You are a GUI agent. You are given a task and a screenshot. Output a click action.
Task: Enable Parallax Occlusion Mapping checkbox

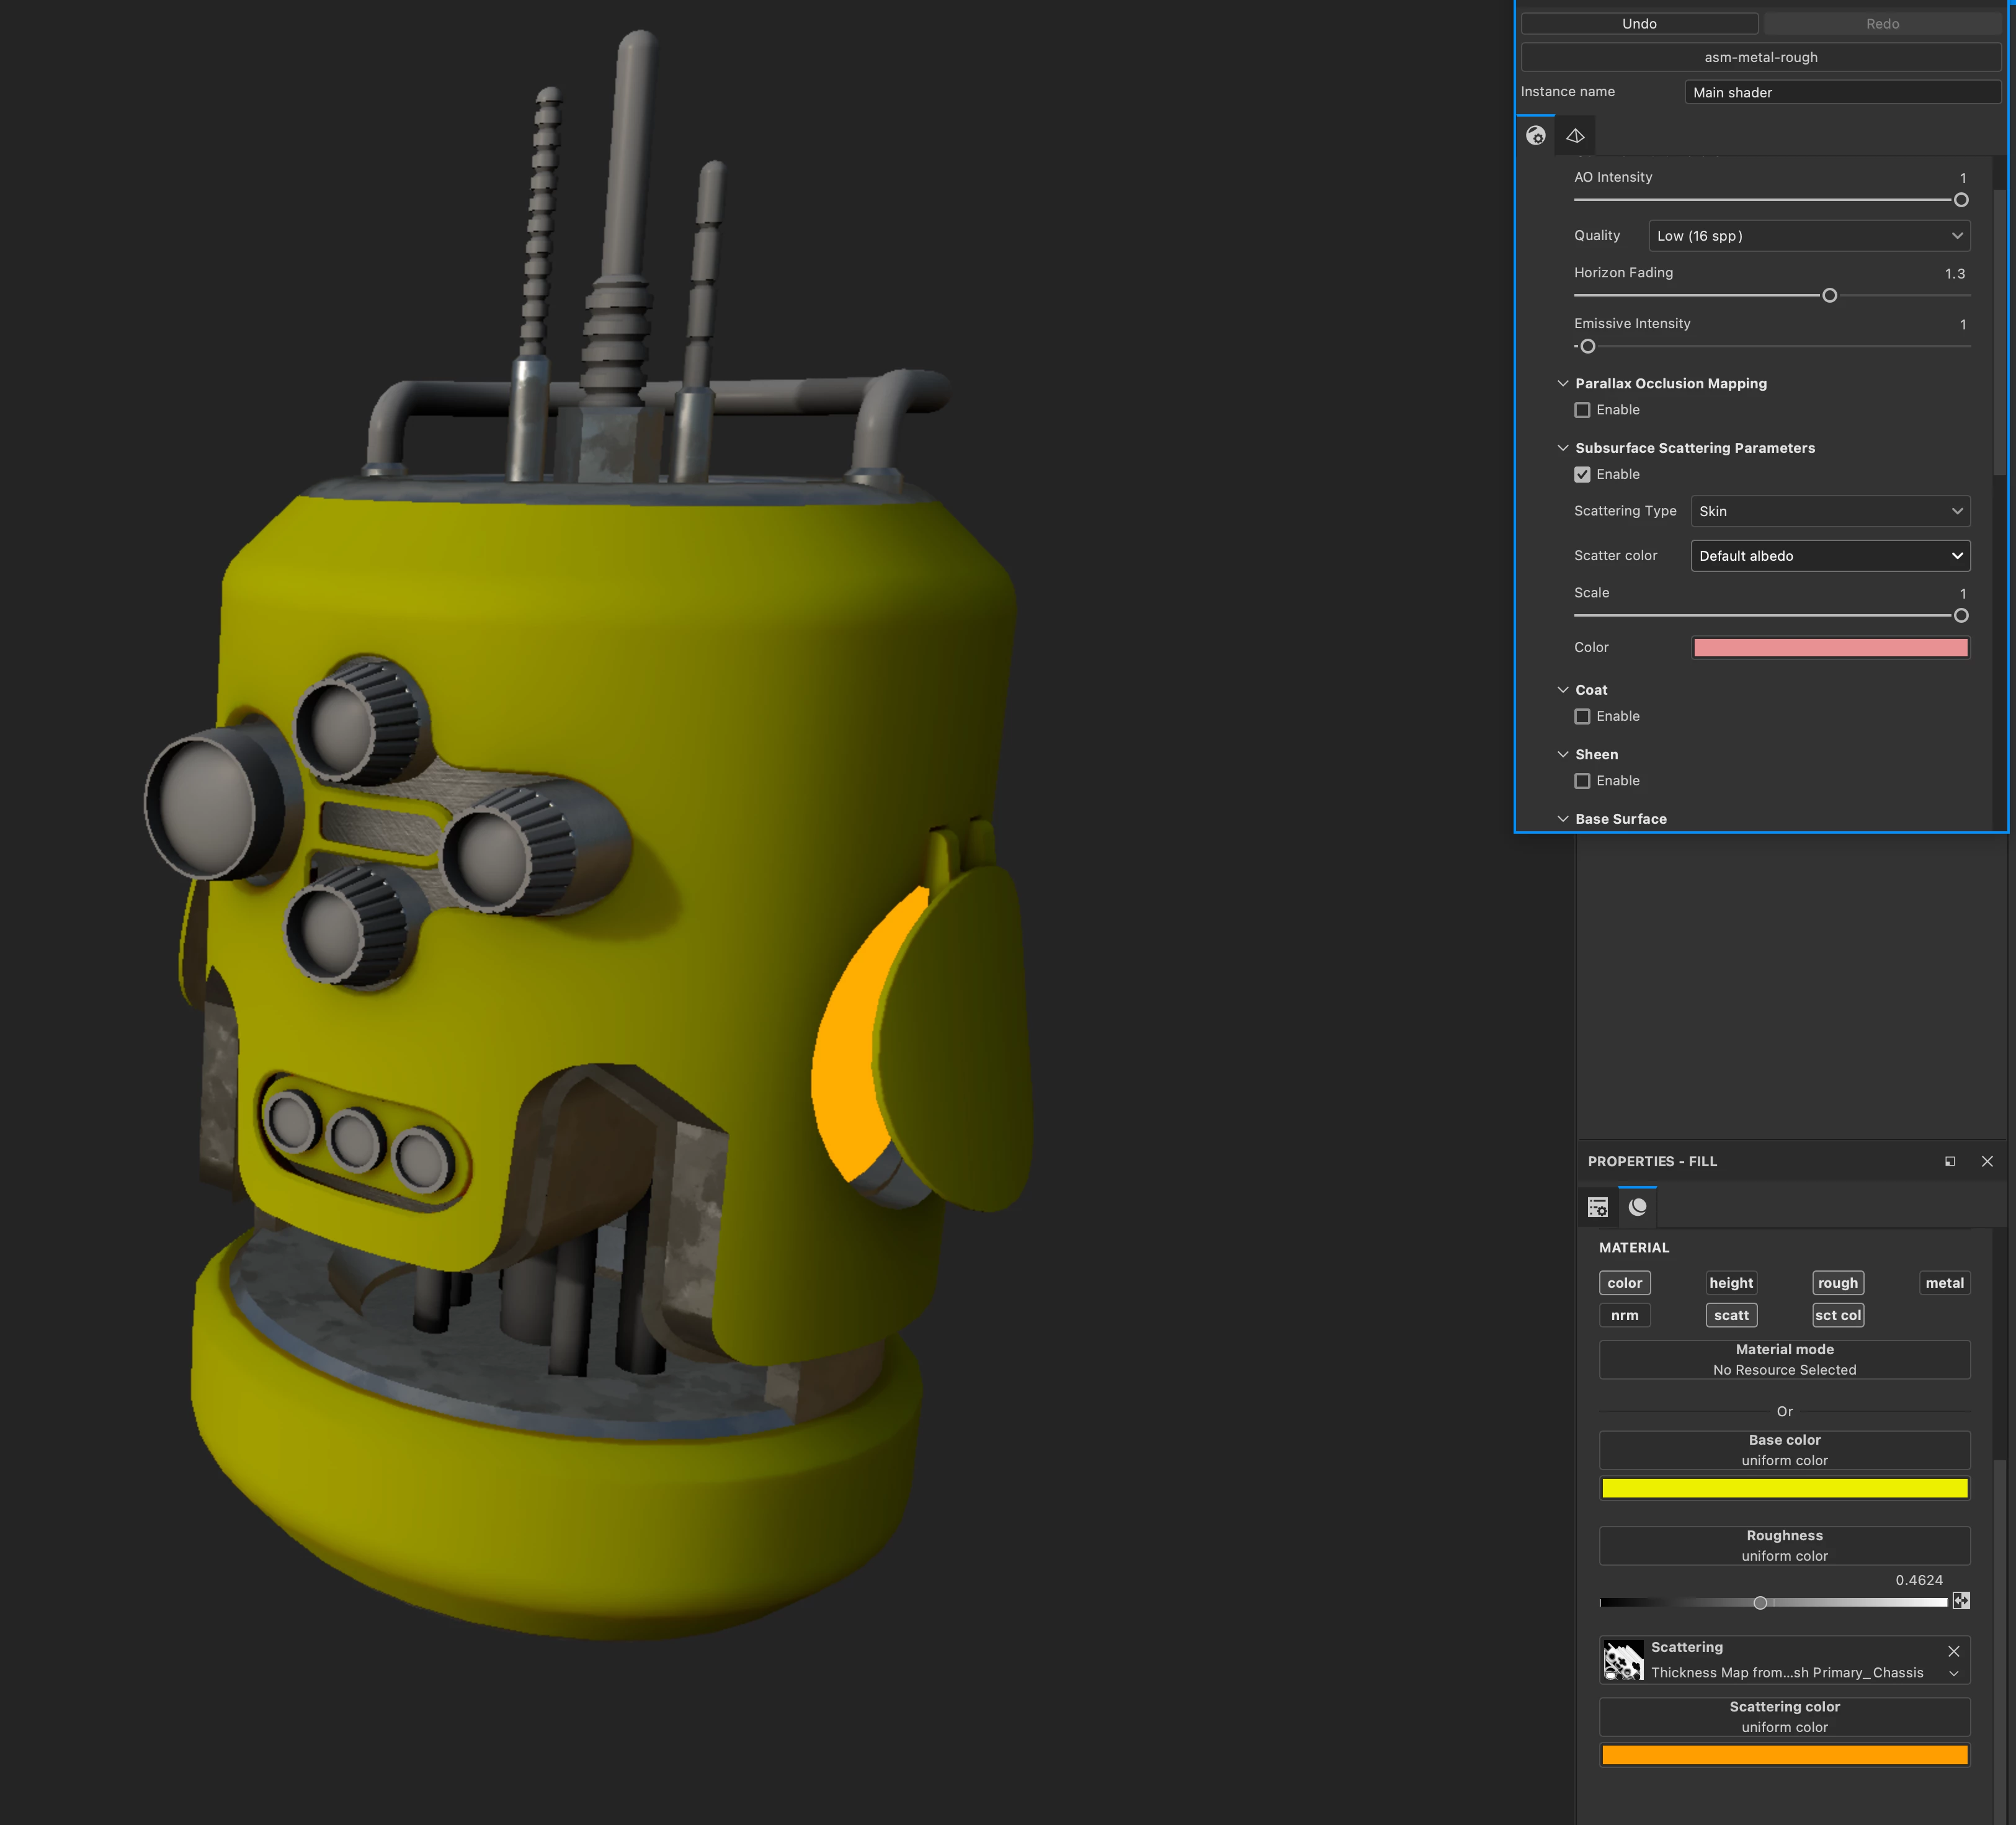point(1582,410)
